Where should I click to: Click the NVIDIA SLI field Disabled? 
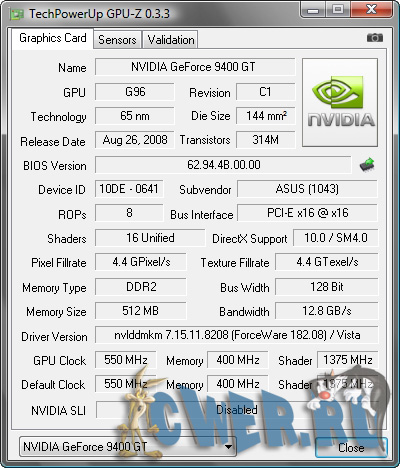click(237, 410)
